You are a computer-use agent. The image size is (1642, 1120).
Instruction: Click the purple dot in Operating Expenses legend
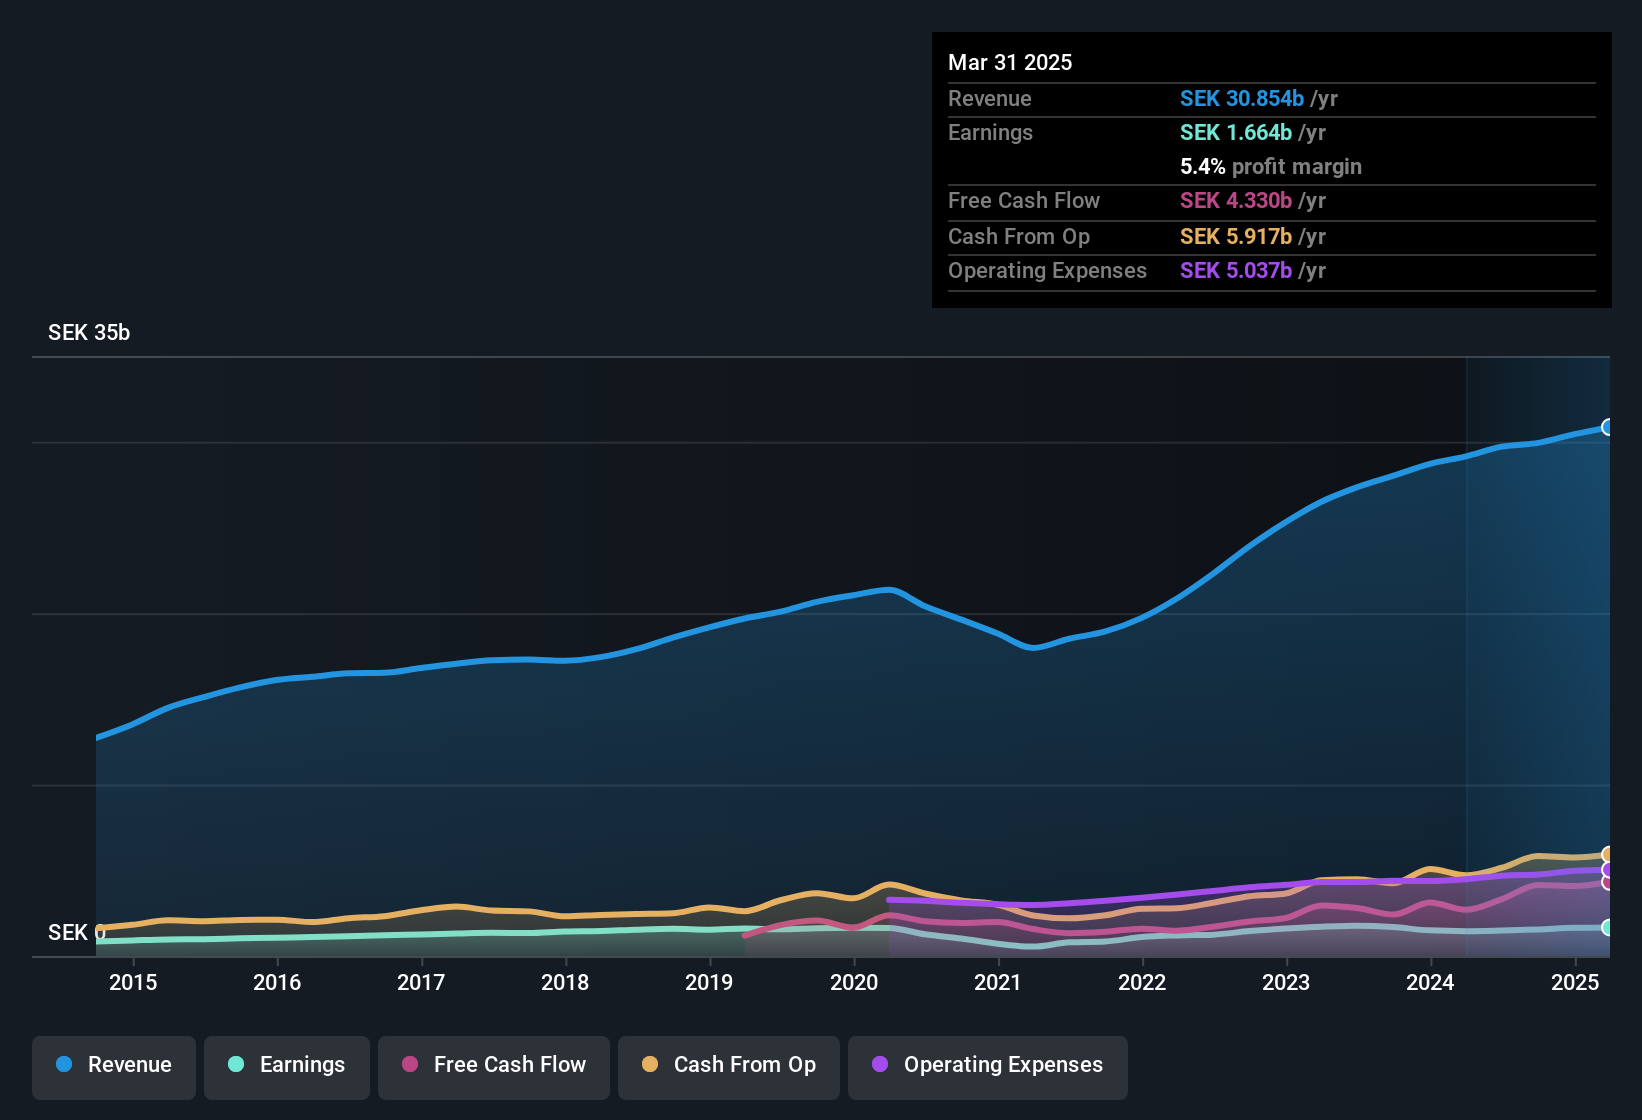point(880,1064)
